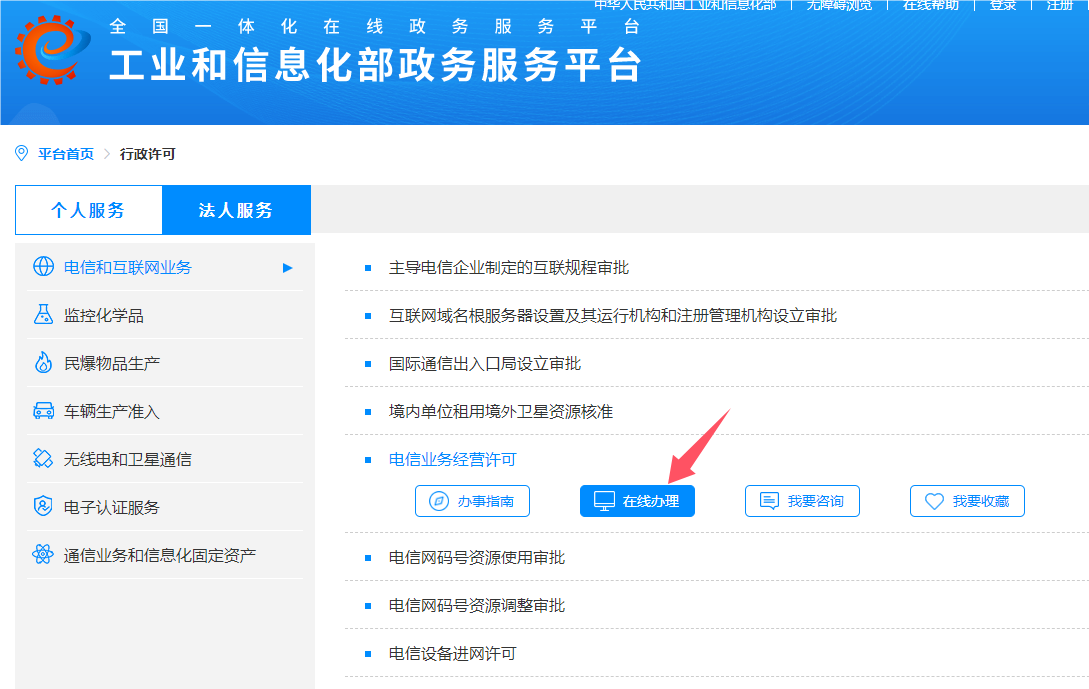Open 电信网码号资源调整审批
This screenshot has height=689, width=1089.
(477, 605)
